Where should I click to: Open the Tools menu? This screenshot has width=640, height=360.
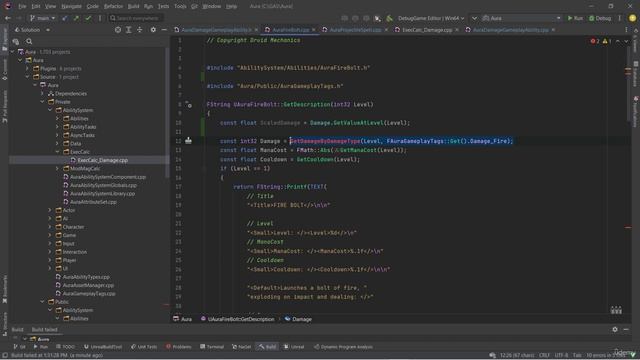pyautogui.click(x=180, y=7)
